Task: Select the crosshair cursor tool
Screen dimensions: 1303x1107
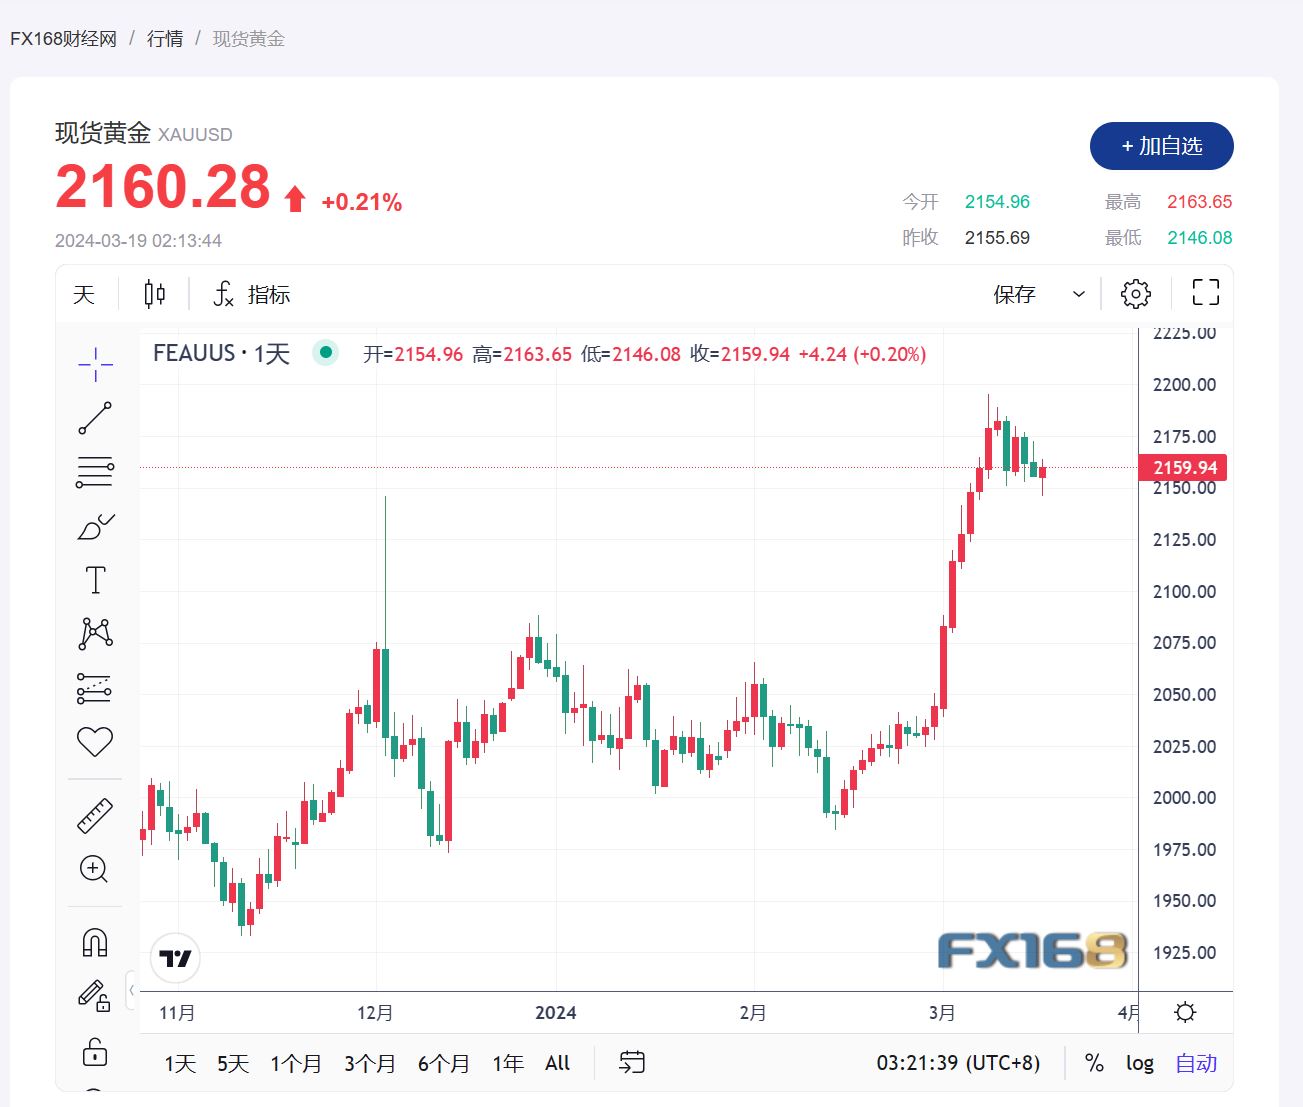Action: point(94,365)
